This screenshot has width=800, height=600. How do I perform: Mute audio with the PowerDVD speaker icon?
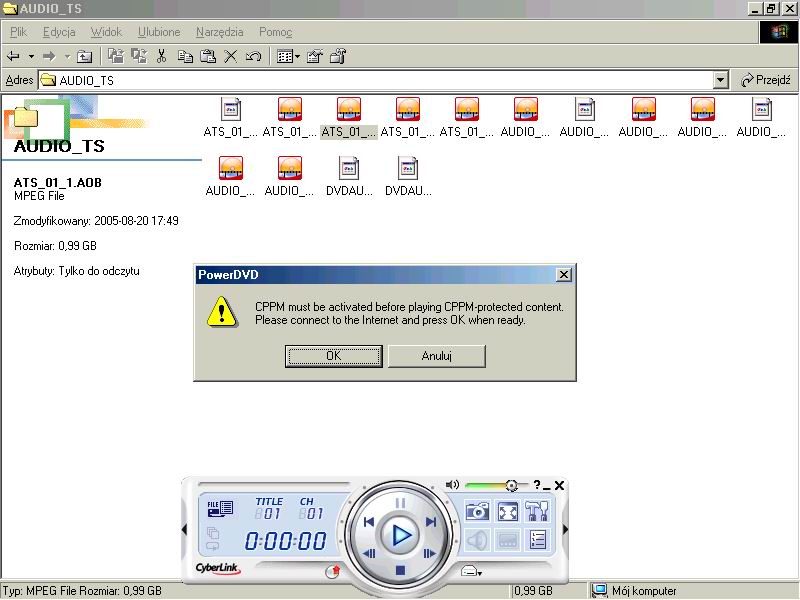(x=452, y=485)
